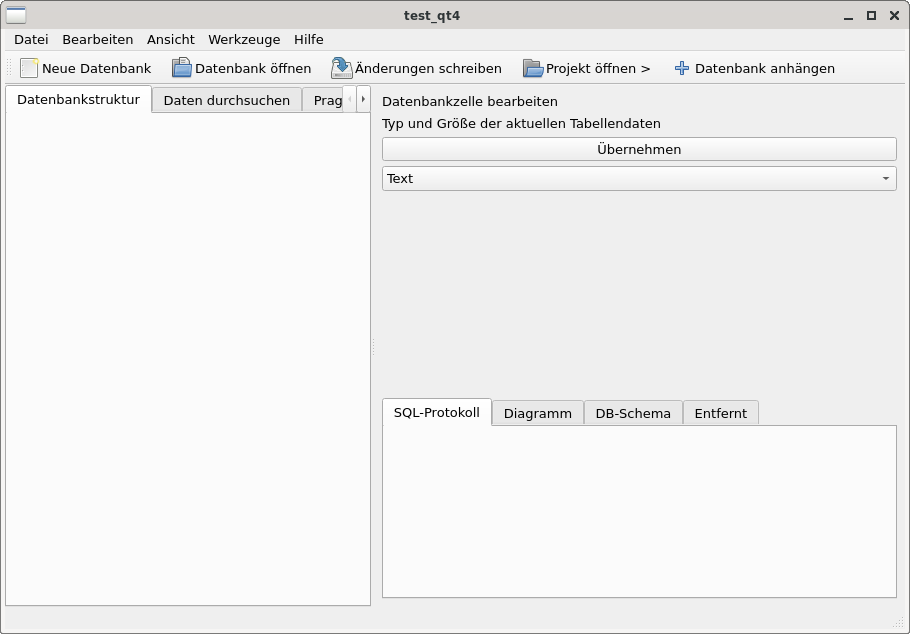Click the Datenbankzelle bearbeiten label

[x=470, y=101]
